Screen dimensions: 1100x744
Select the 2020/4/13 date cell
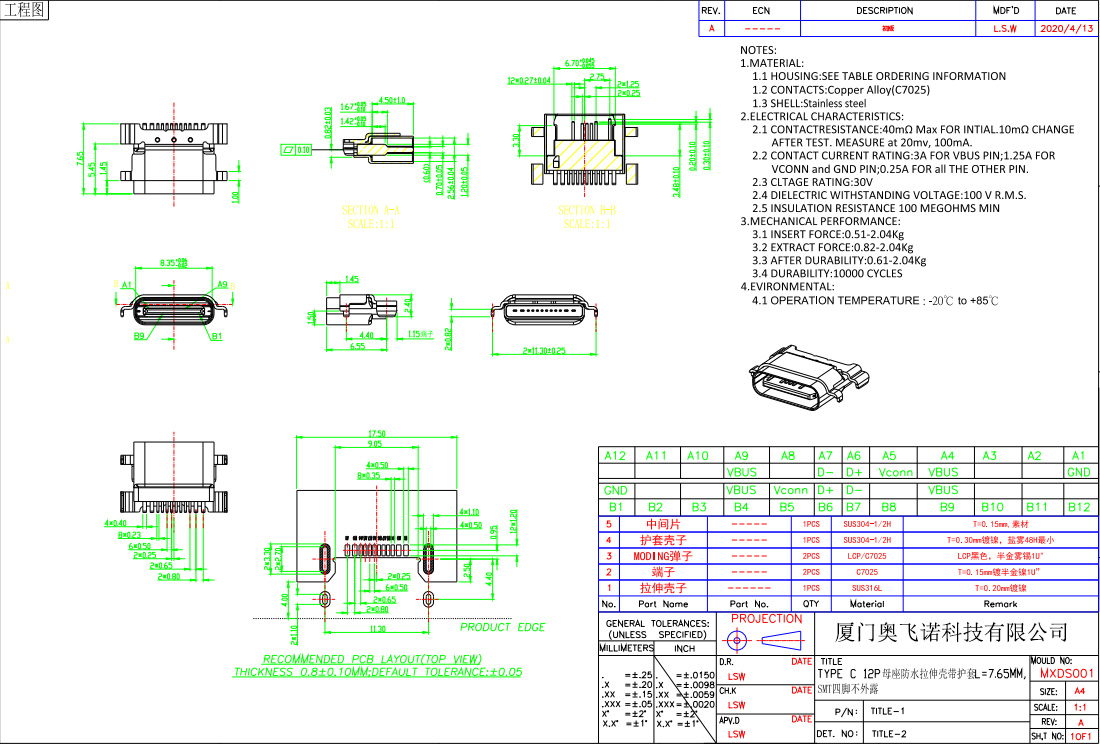1068,29
